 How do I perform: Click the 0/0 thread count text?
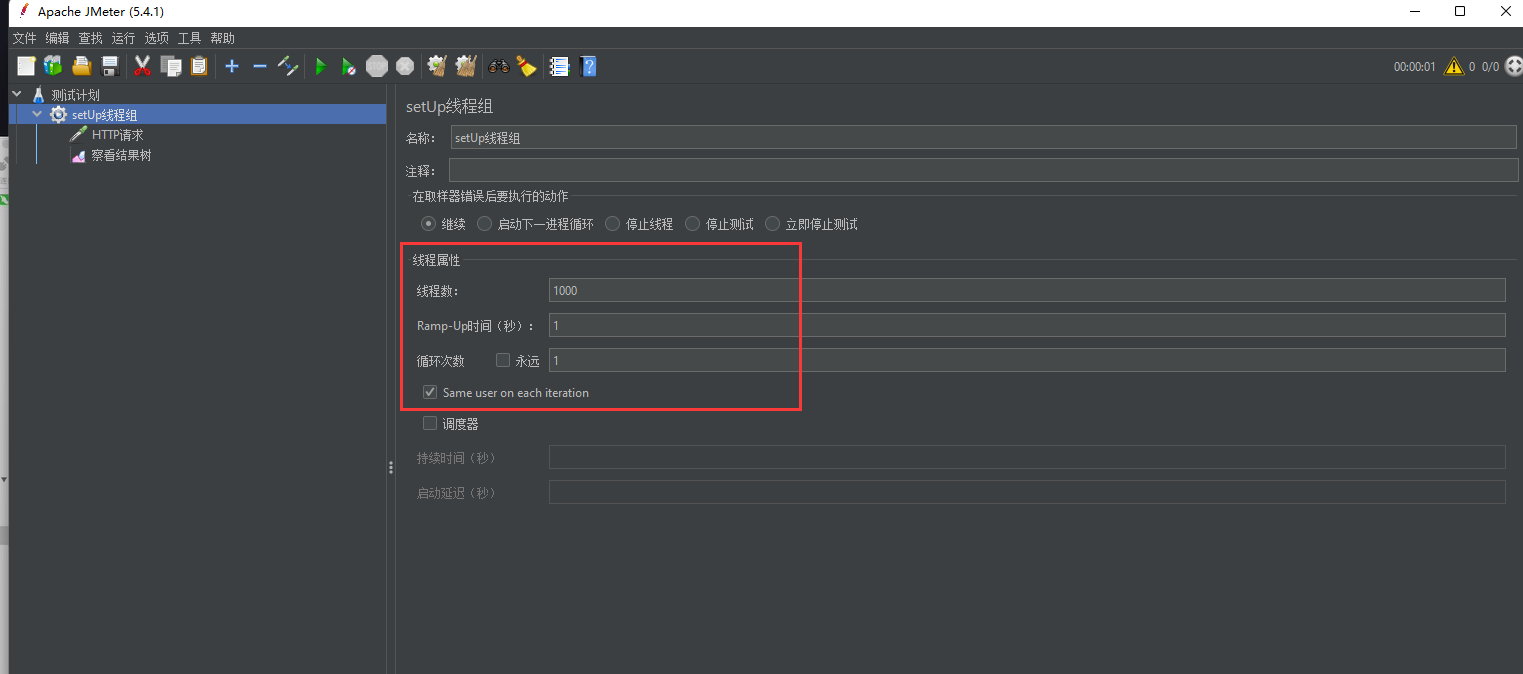tap(1490, 67)
